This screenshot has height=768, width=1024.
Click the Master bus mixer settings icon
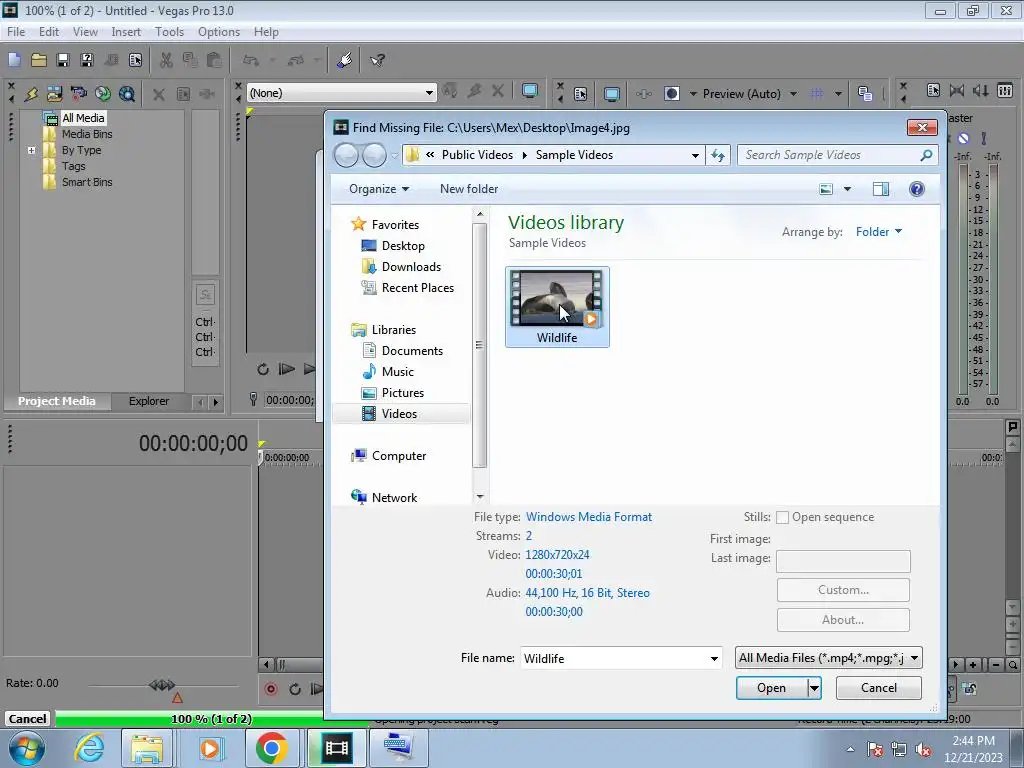[933, 91]
